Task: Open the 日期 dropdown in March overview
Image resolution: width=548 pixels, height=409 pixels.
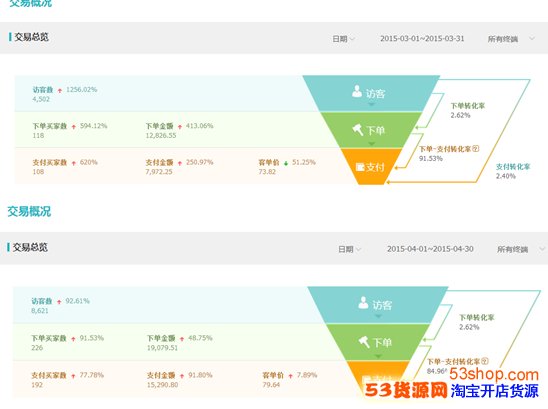Action: point(343,39)
